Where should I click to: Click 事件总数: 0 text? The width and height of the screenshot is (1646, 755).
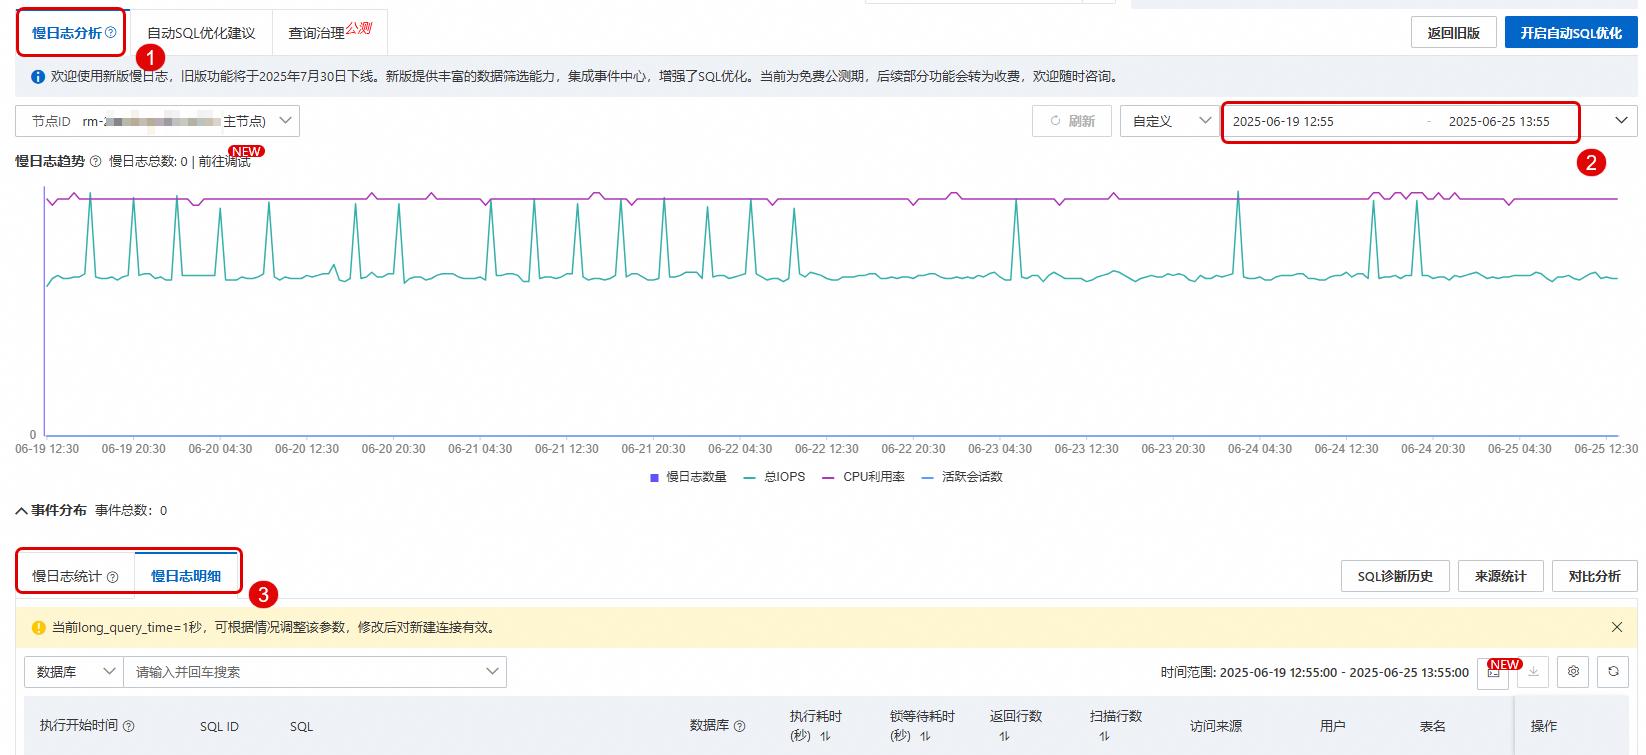coord(131,511)
